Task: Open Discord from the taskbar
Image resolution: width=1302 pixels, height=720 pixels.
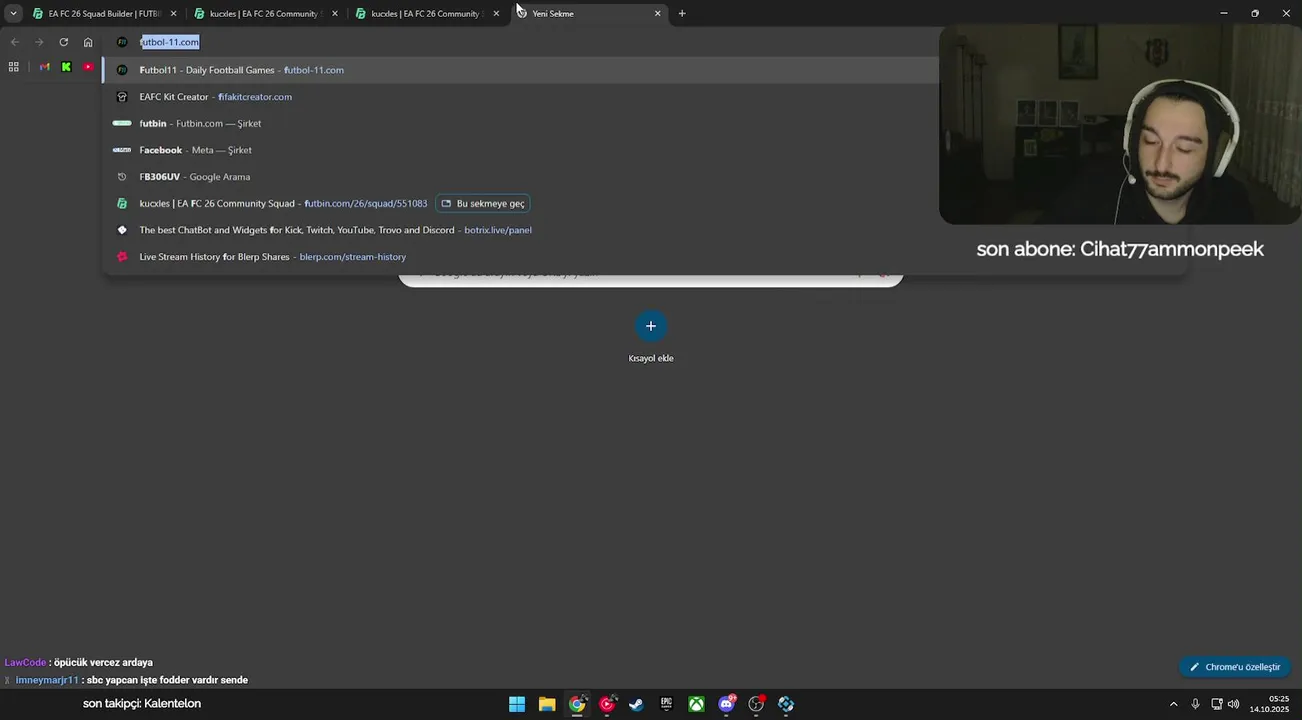Action: tap(727, 704)
